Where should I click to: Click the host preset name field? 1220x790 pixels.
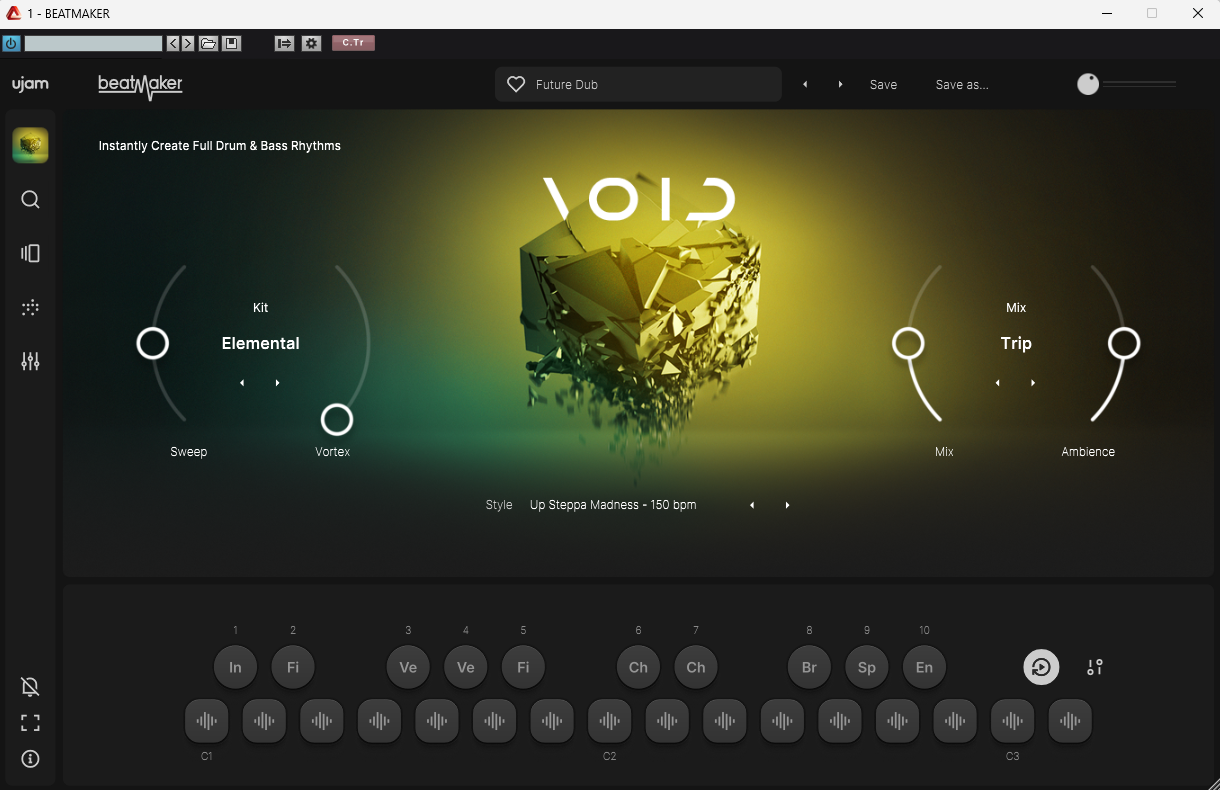click(x=93, y=43)
